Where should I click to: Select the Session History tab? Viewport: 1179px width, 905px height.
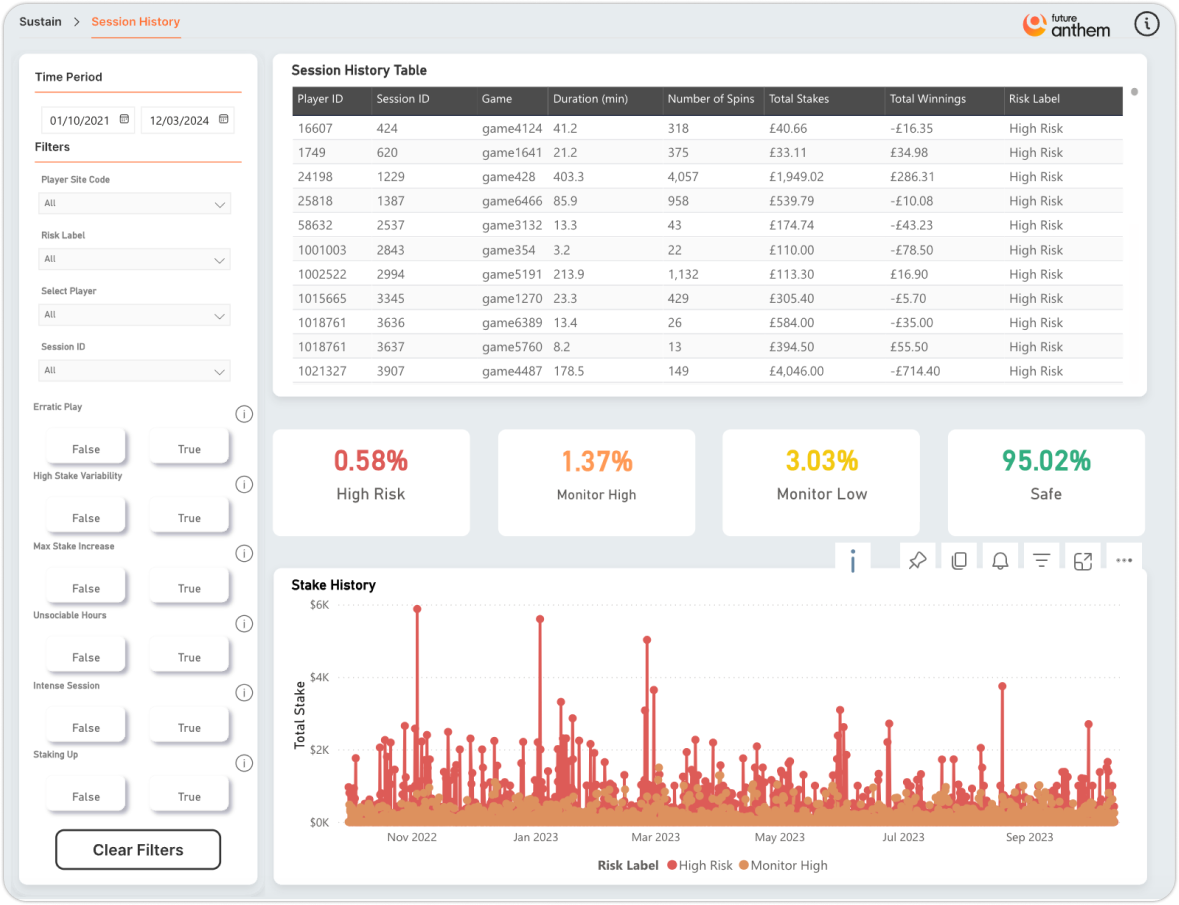[x=135, y=22]
